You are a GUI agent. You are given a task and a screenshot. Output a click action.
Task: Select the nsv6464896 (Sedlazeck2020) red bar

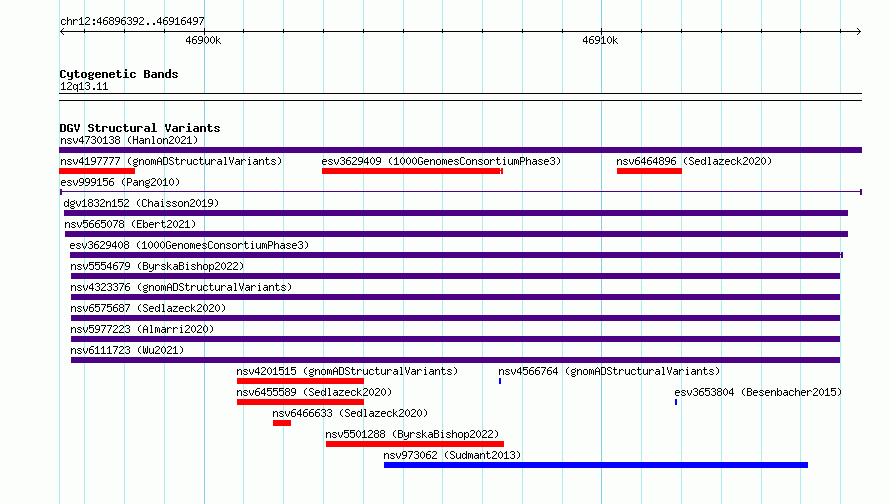click(649, 171)
